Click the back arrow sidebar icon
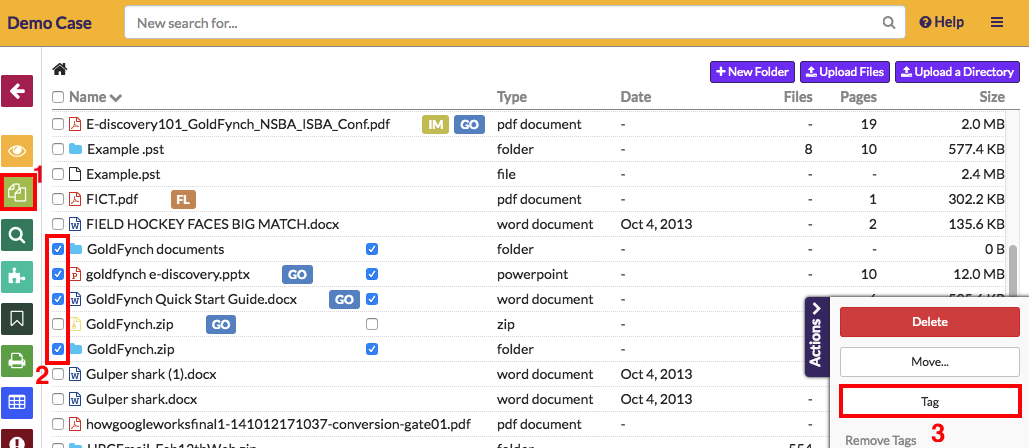 [17, 91]
